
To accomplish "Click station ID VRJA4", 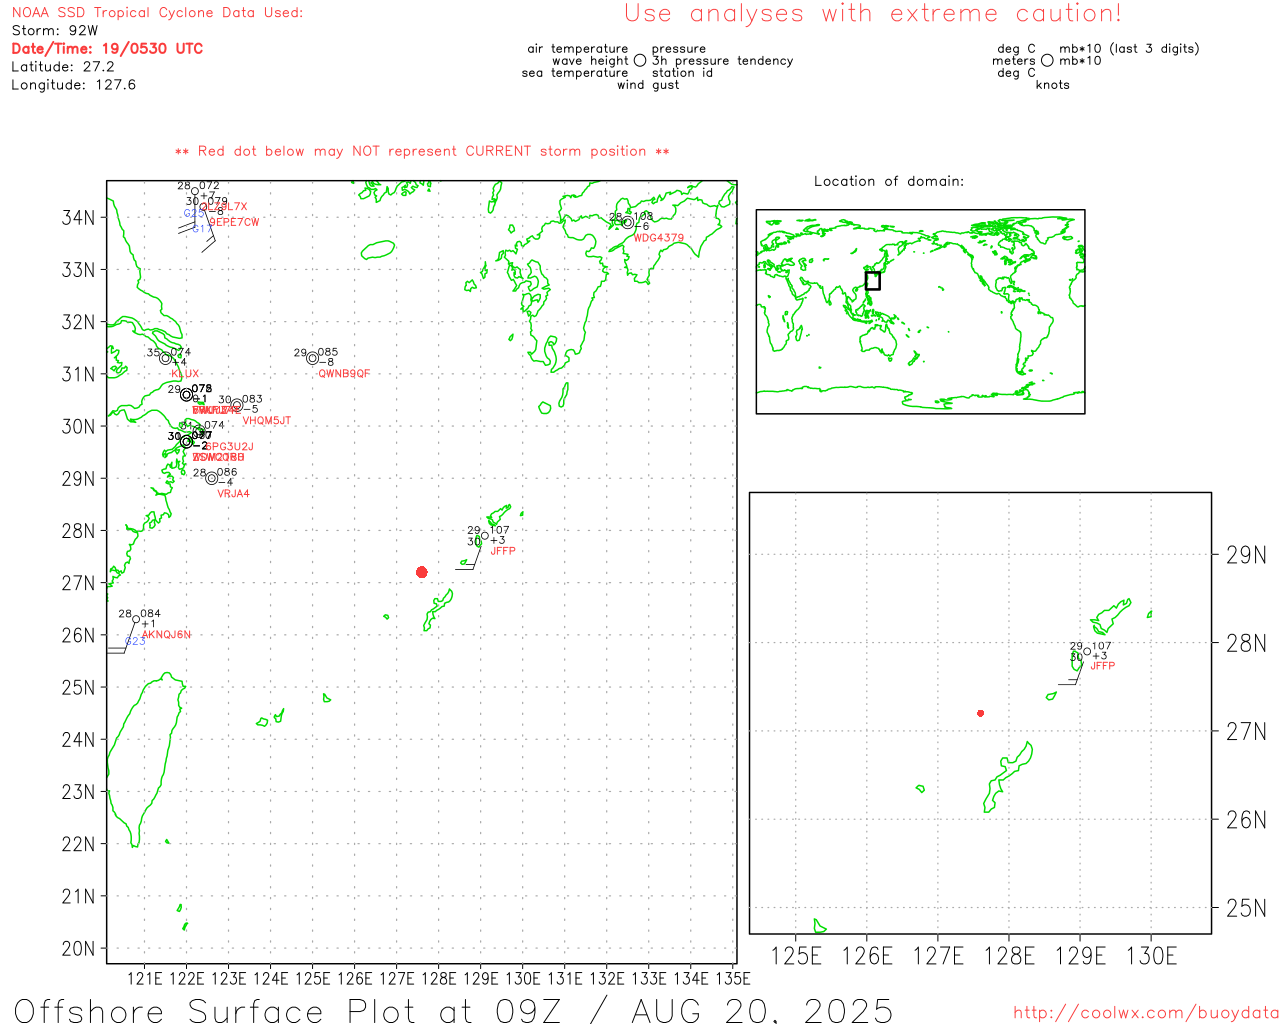I will pos(233,494).
